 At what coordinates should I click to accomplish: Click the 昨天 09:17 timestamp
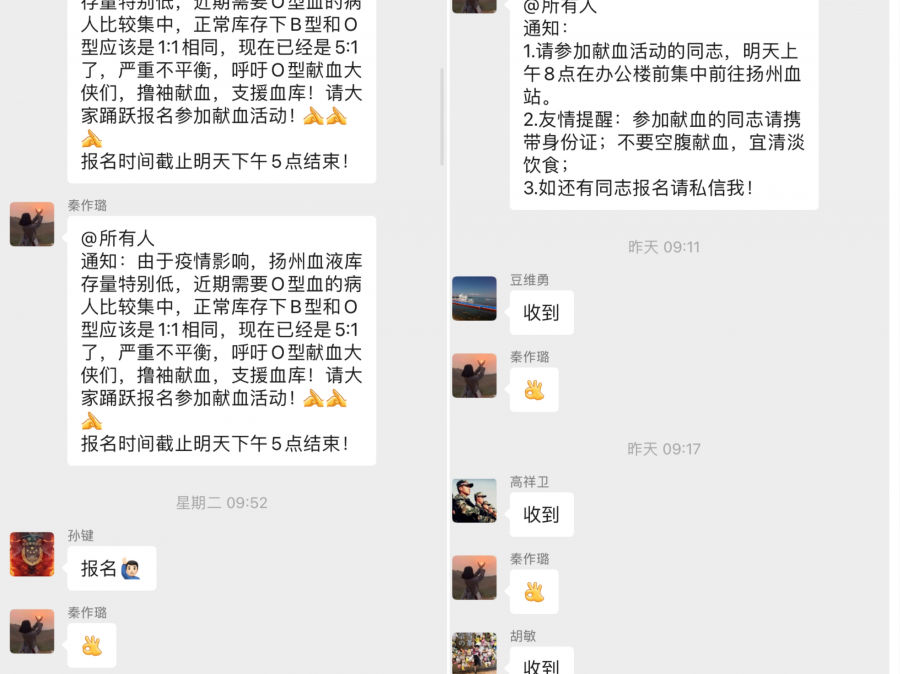tap(664, 449)
